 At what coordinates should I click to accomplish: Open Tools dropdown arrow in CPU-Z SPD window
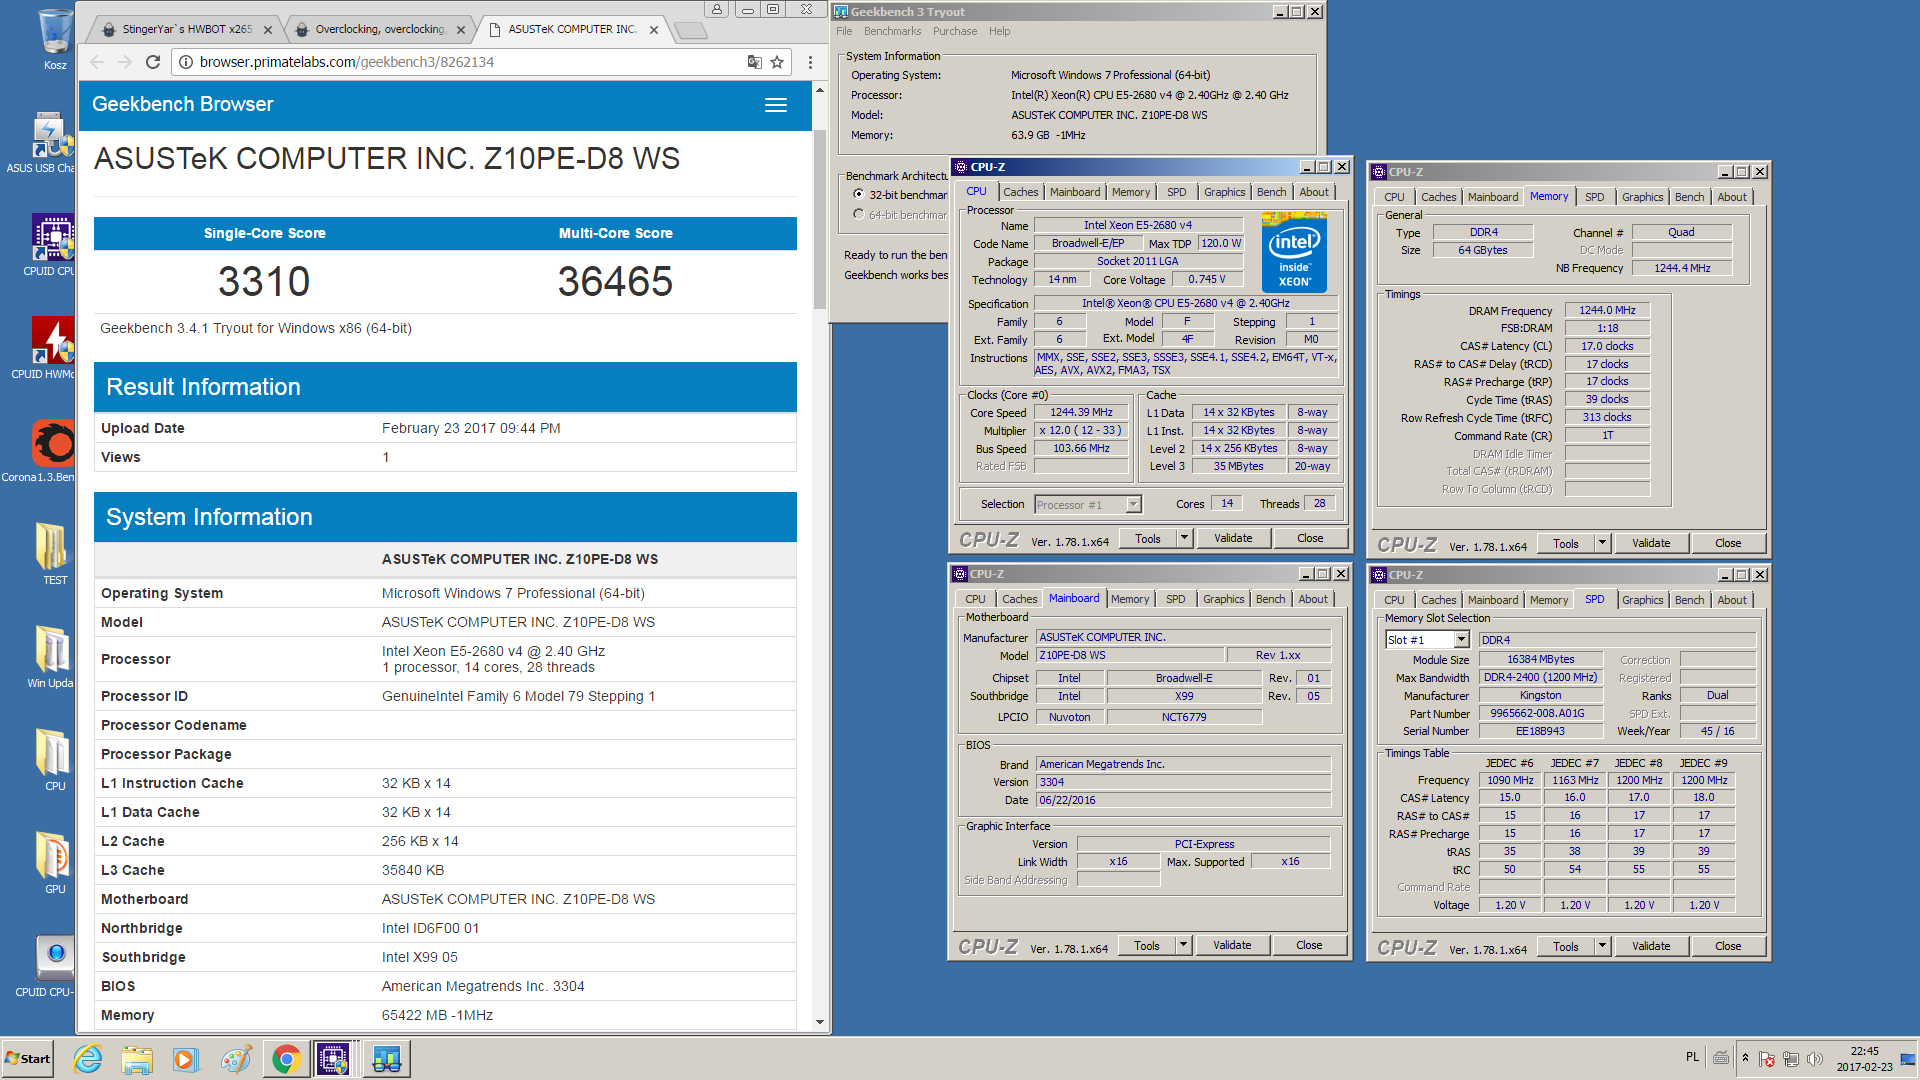click(1602, 946)
